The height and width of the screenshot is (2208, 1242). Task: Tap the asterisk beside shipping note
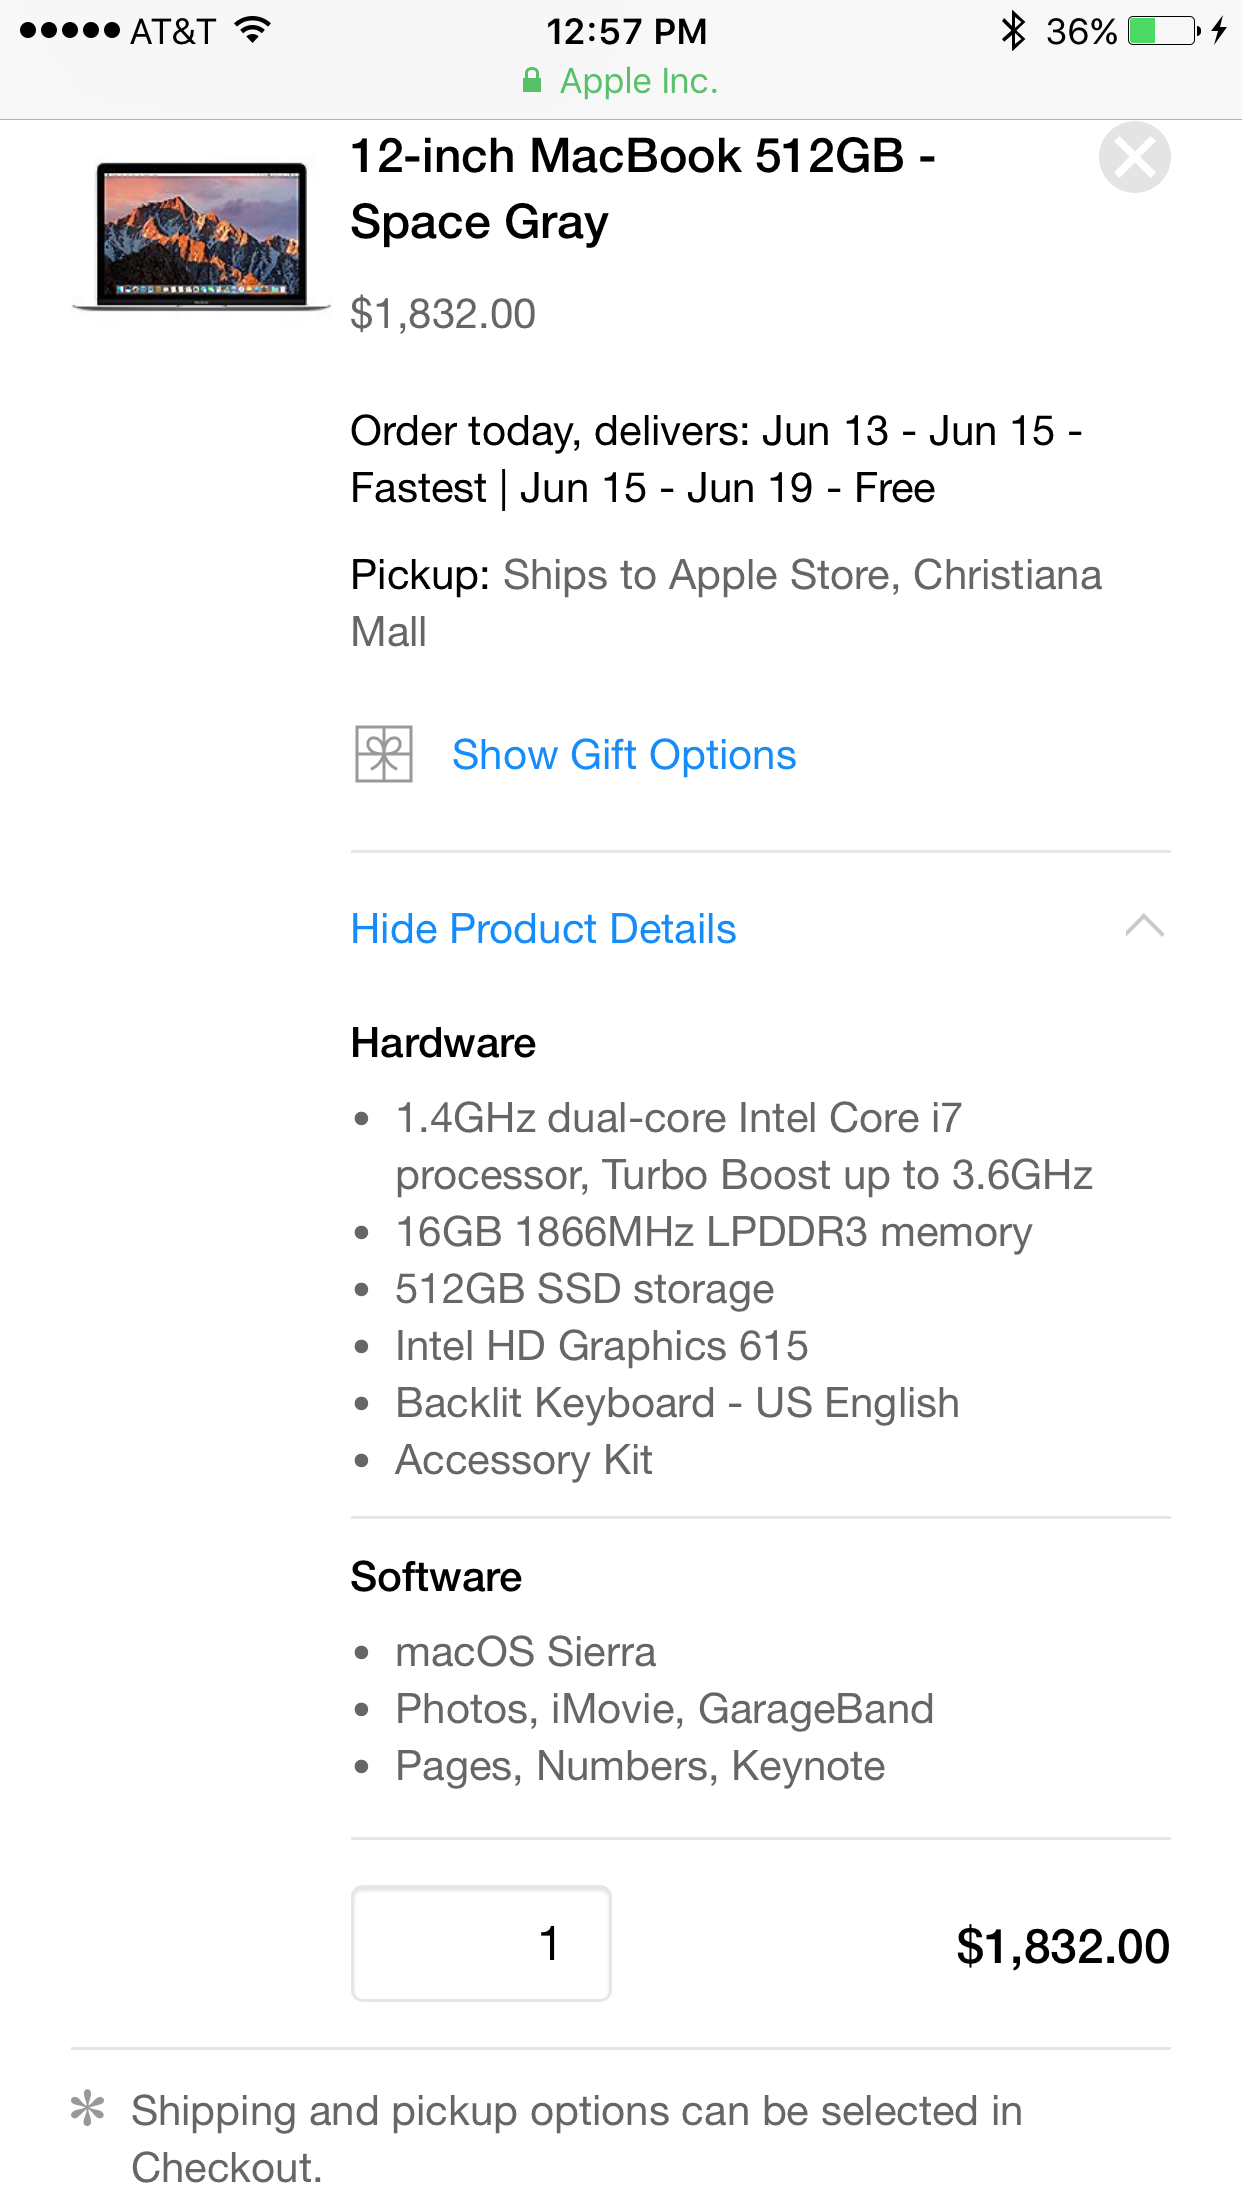click(x=88, y=2109)
